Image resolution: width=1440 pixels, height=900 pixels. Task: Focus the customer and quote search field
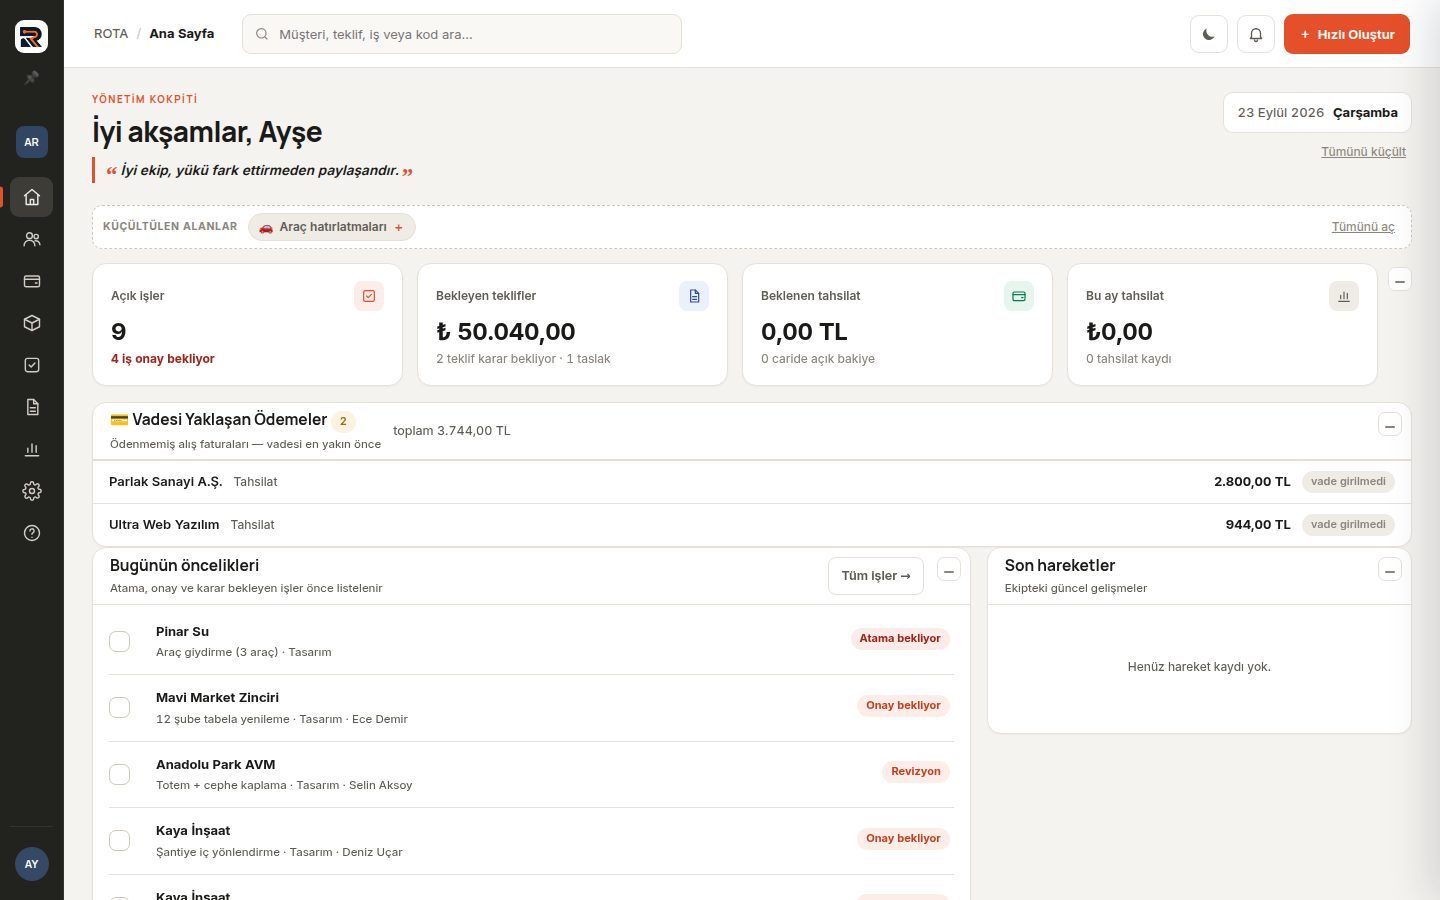pos(462,34)
